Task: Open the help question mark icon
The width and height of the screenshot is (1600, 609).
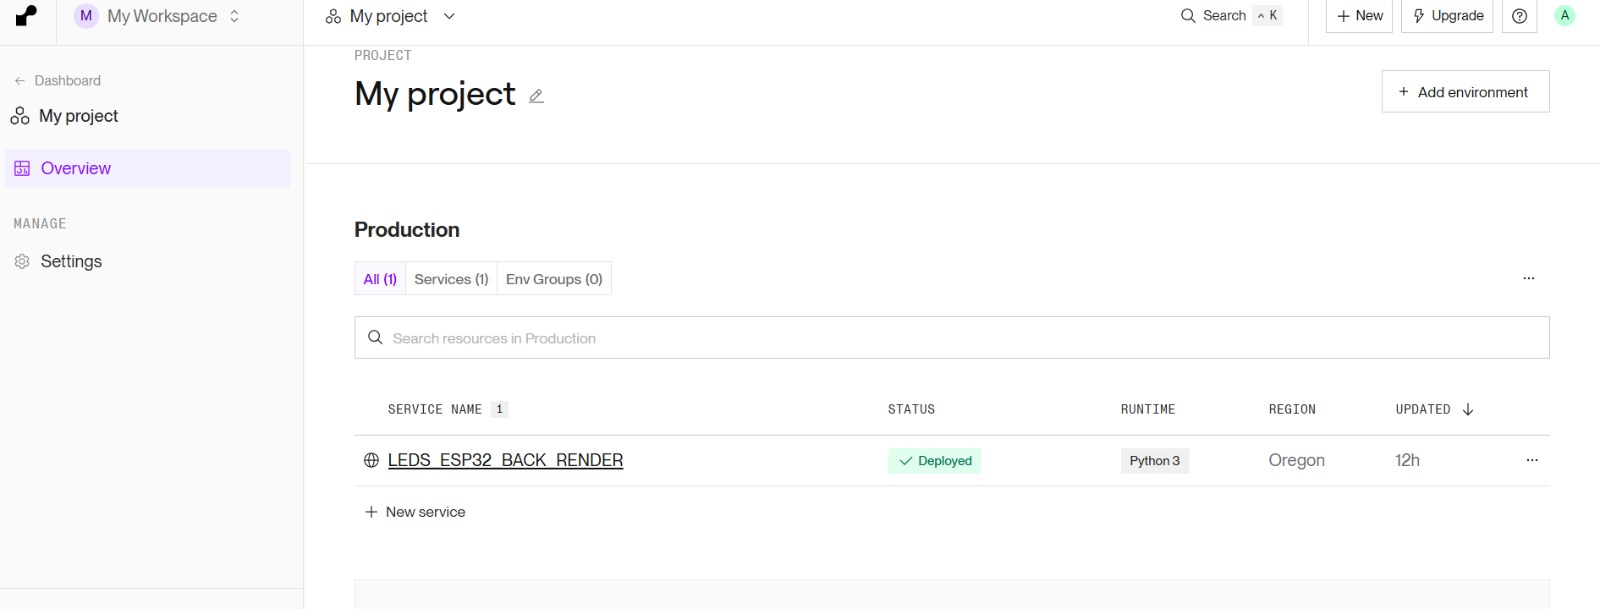Action: coord(1519,16)
